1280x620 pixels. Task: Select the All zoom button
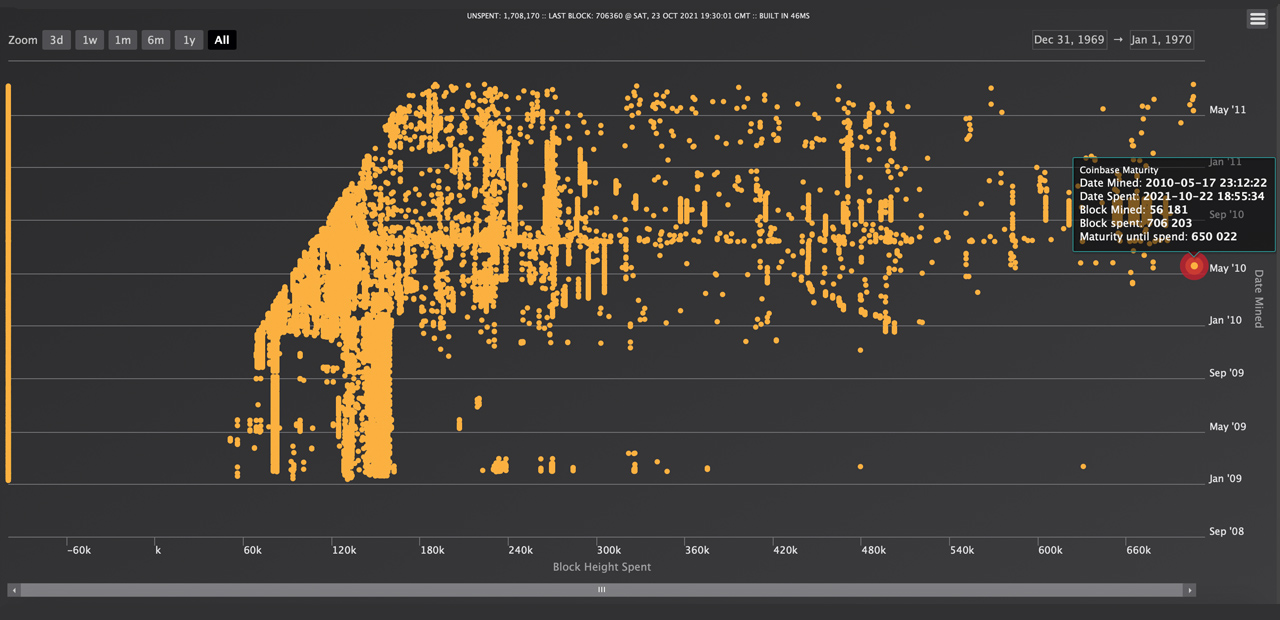click(x=222, y=40)
